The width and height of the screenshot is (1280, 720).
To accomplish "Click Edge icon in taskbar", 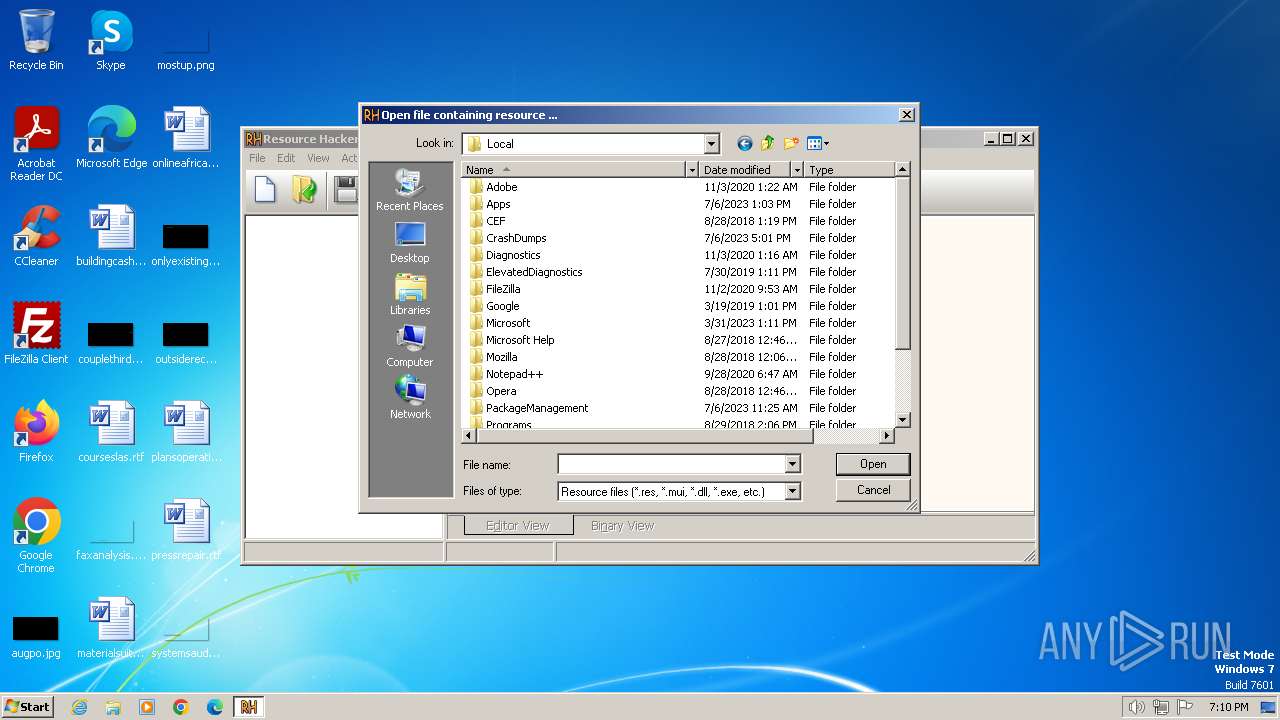I will [215, 707].
